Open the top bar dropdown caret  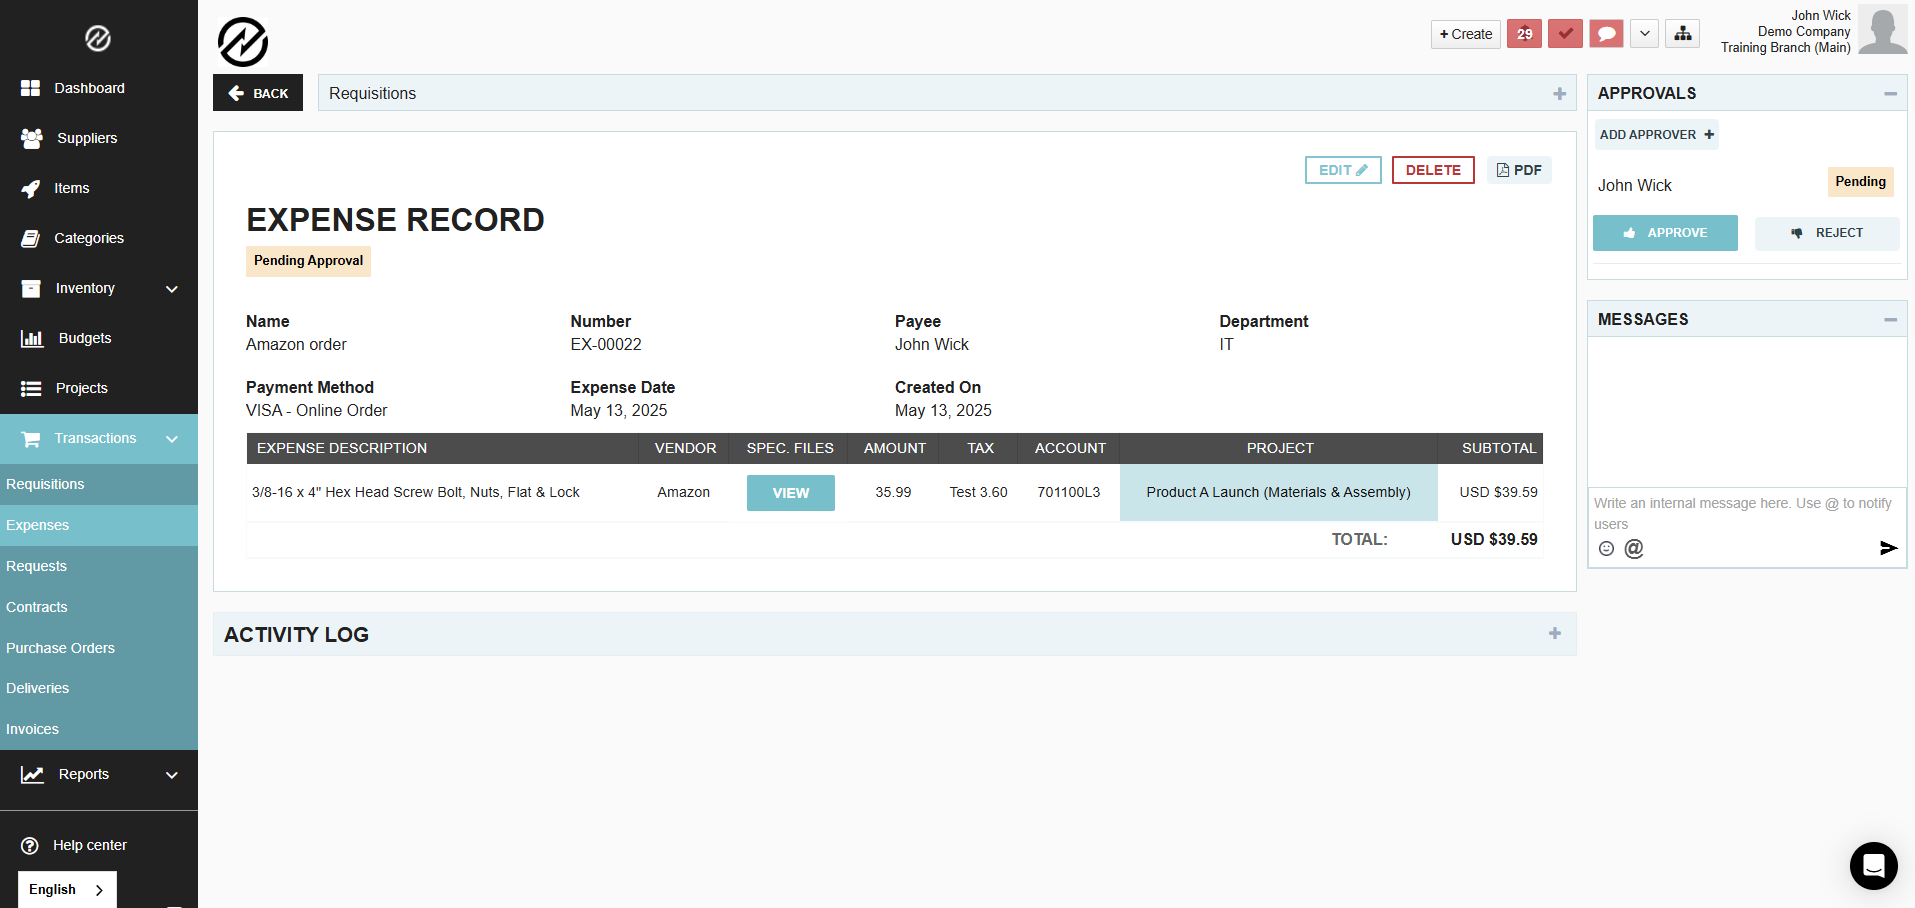(1645, 34)
